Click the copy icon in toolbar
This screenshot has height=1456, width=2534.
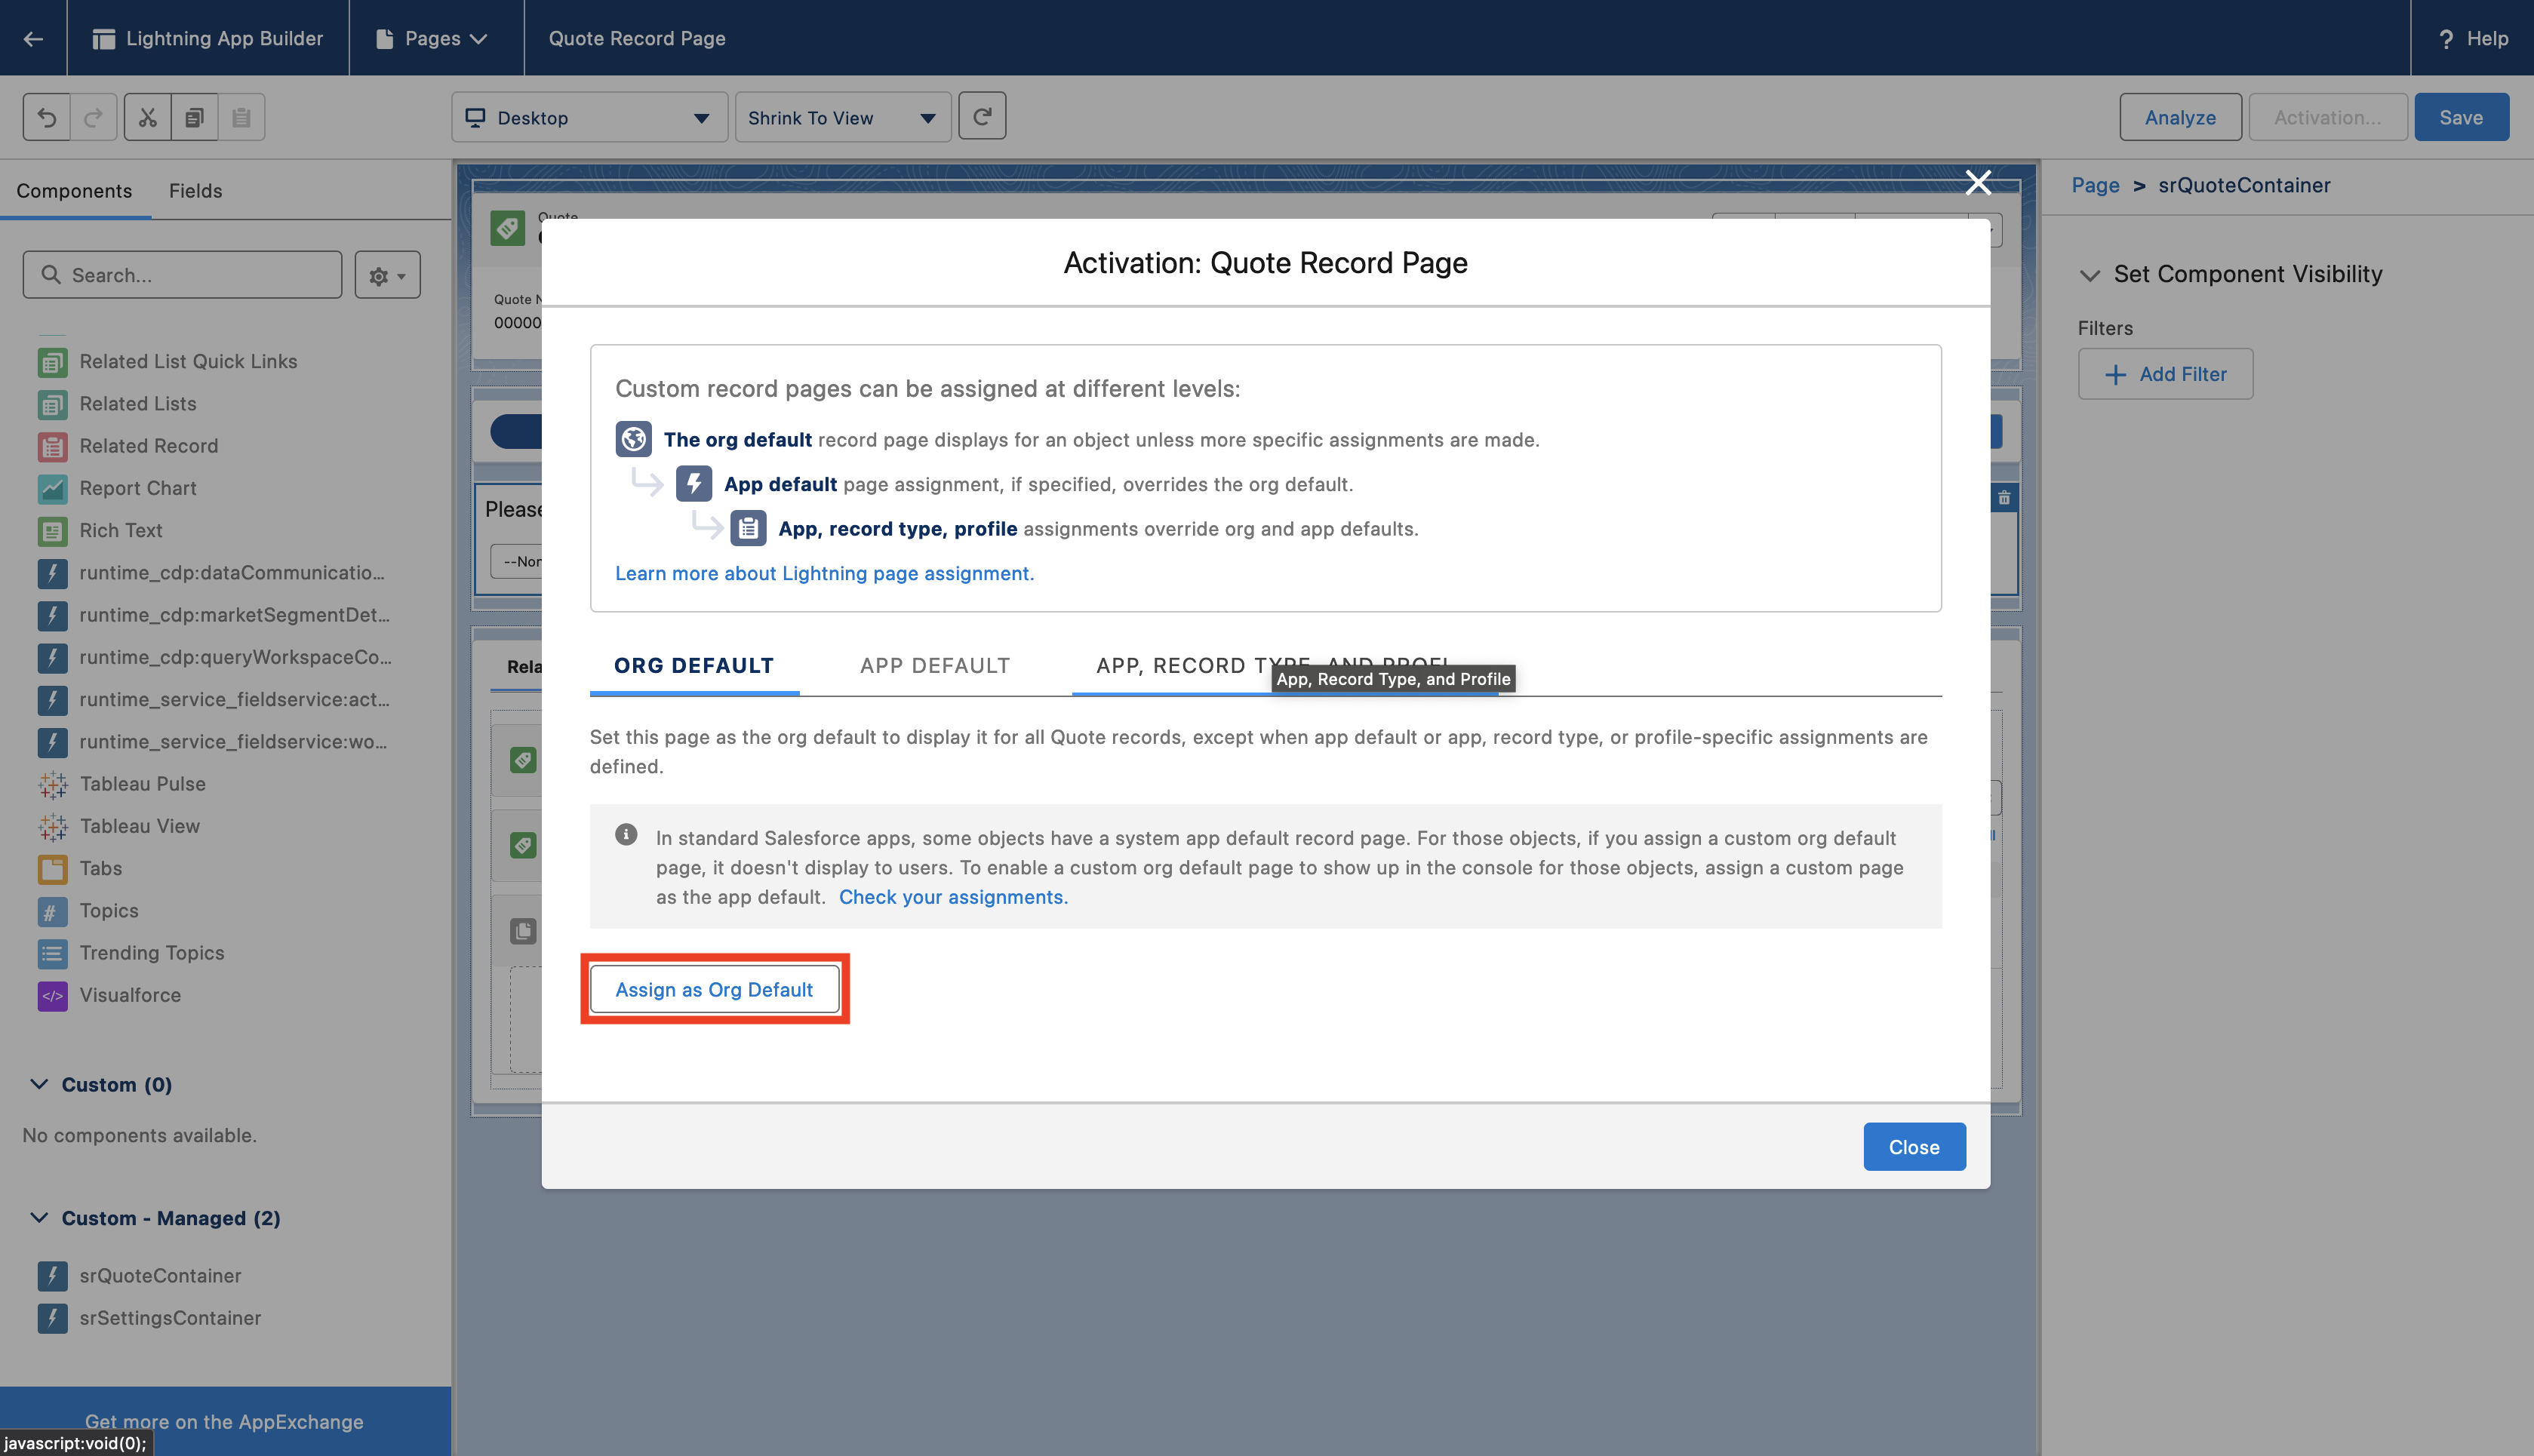click(x=194, y=117)
